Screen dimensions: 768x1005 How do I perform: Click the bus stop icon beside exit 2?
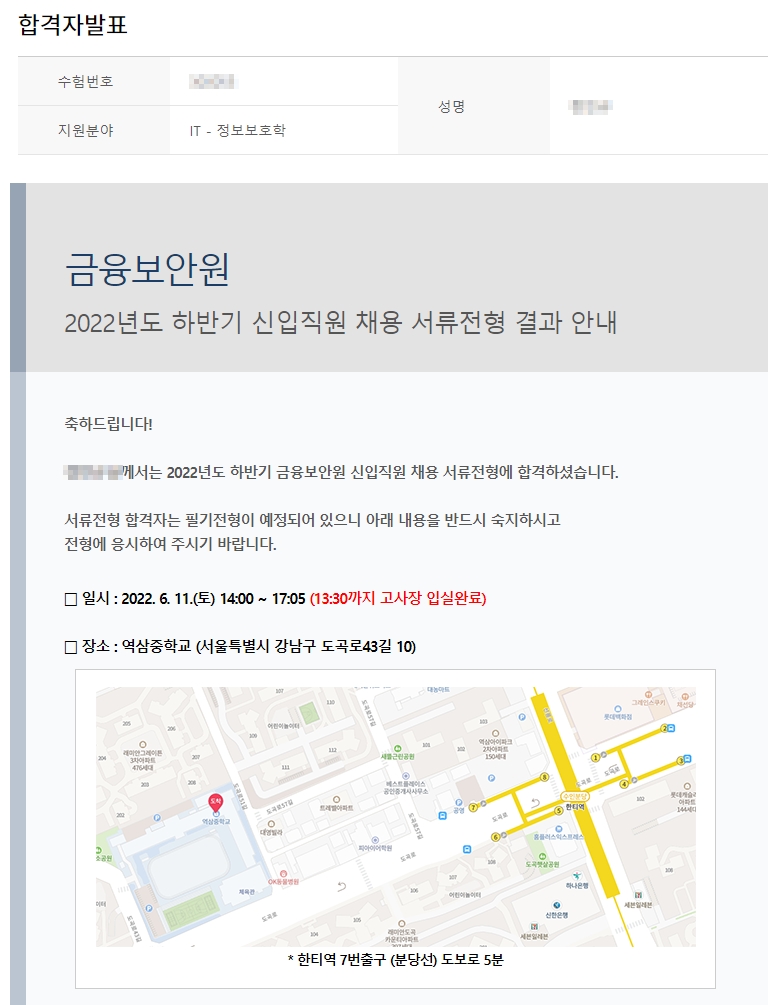pos(672,728)
